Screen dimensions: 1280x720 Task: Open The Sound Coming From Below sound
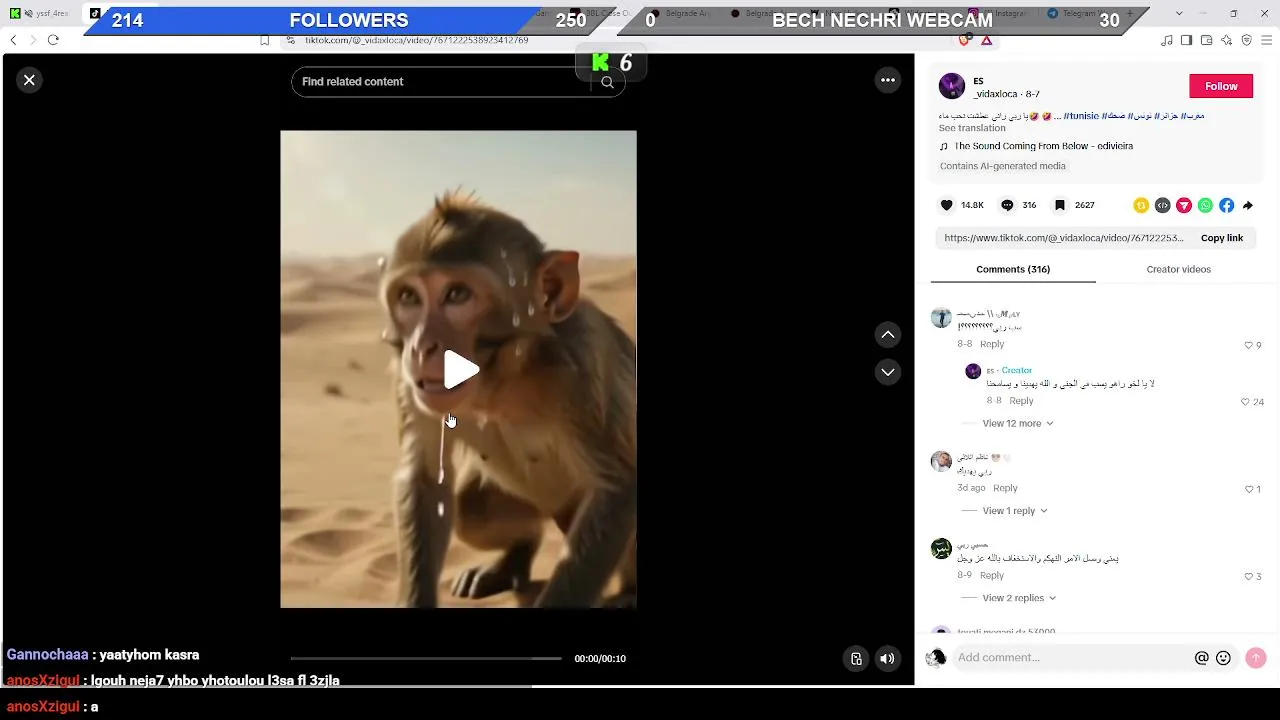(1043, 146)
